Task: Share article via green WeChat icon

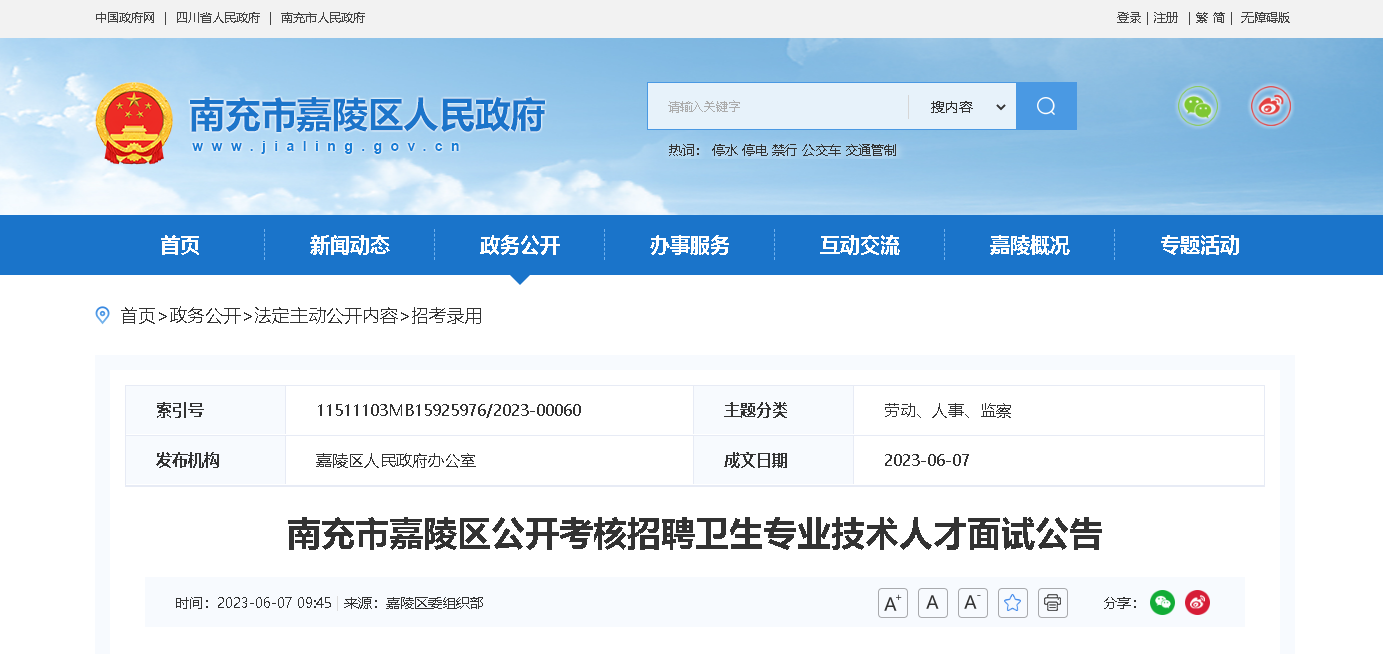Action: (x=1162, y=602)
